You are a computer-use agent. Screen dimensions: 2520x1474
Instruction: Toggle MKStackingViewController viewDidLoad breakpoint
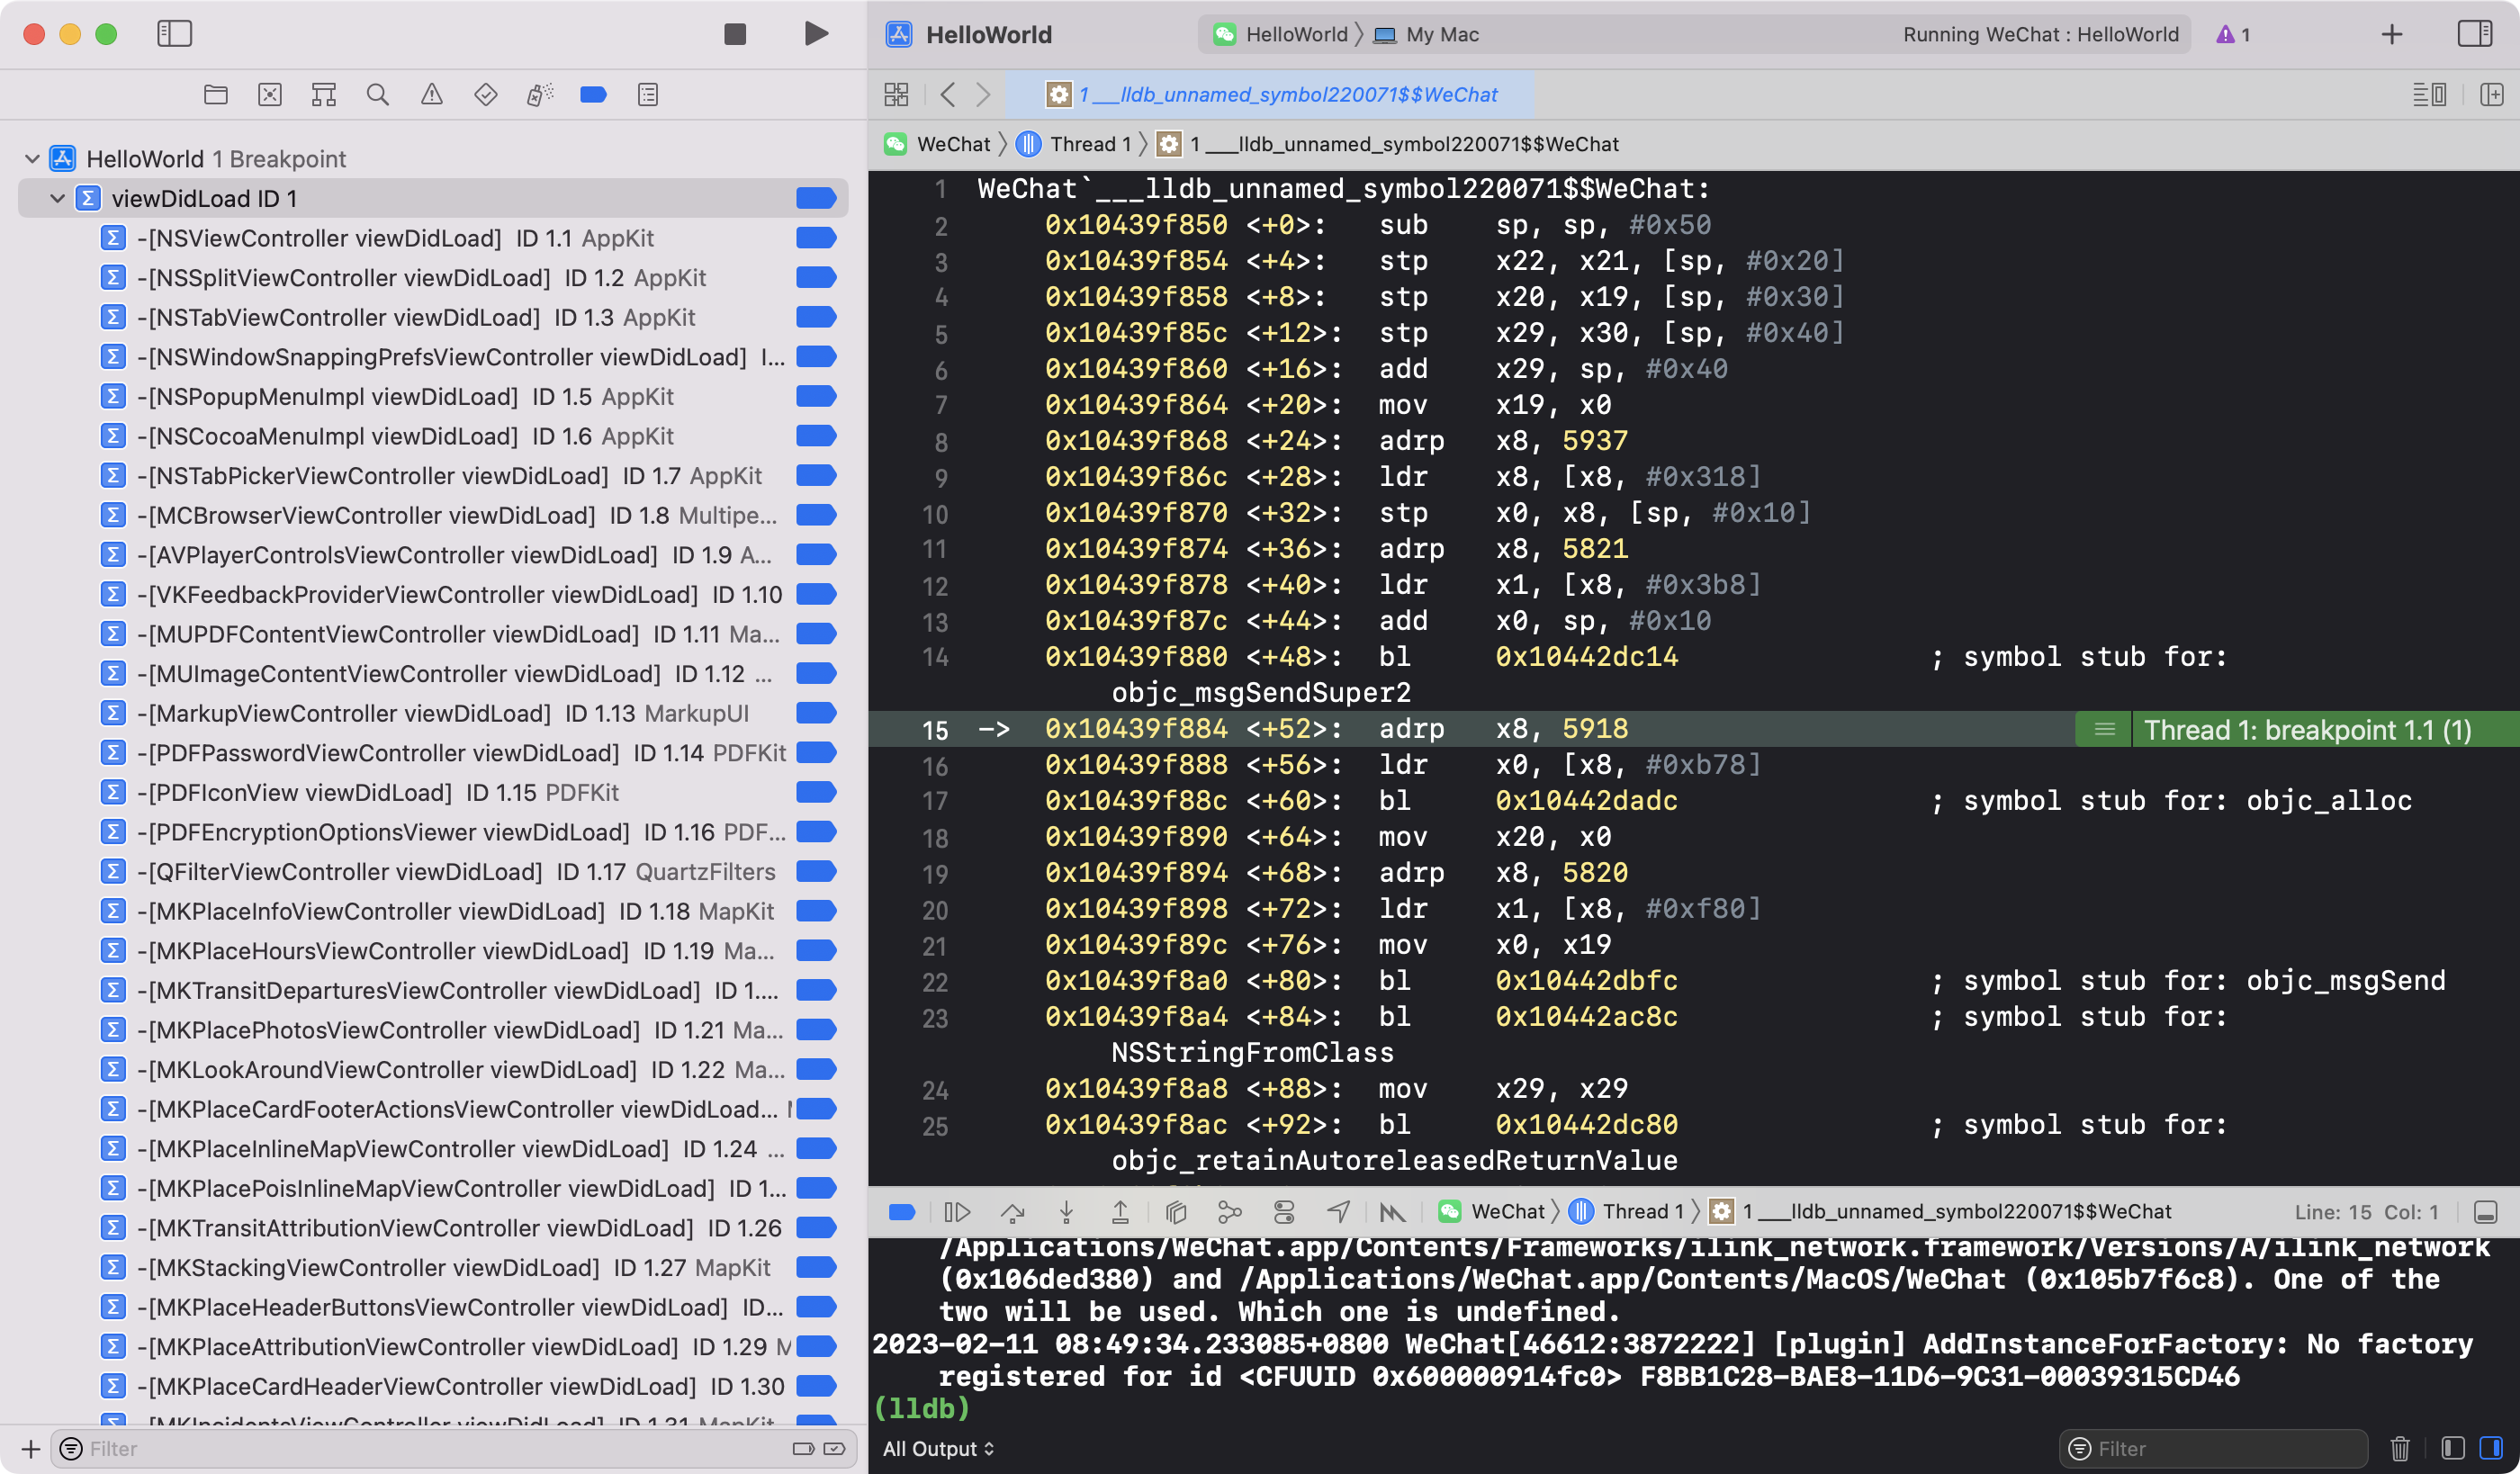click(816, 1267)
